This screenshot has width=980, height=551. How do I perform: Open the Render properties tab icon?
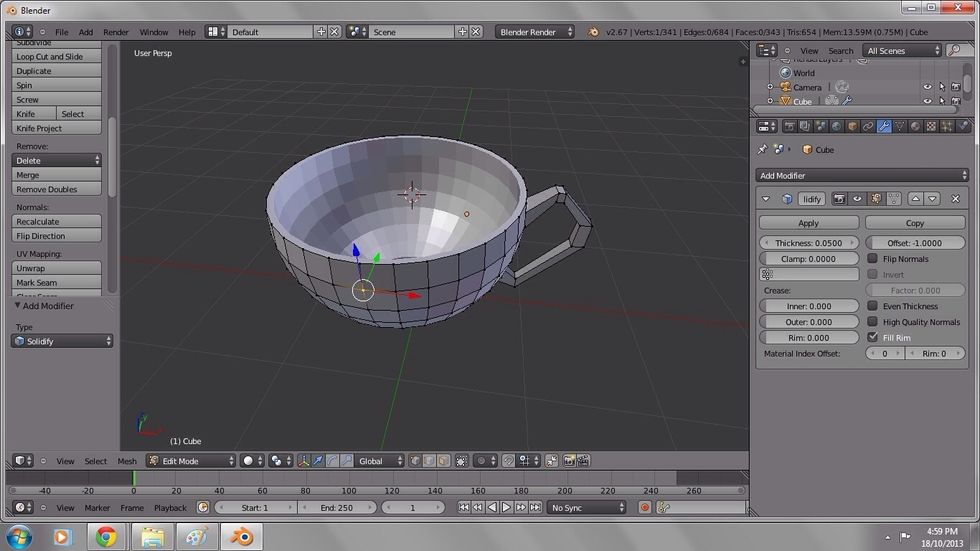click(x=789, y=127)
